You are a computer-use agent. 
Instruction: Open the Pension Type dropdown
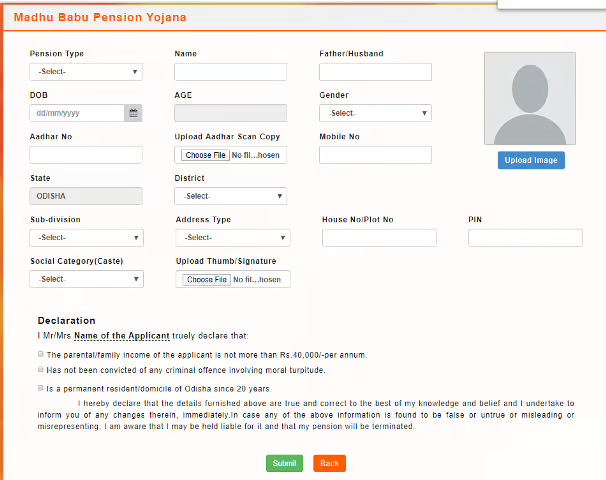(x=86, y=72)
